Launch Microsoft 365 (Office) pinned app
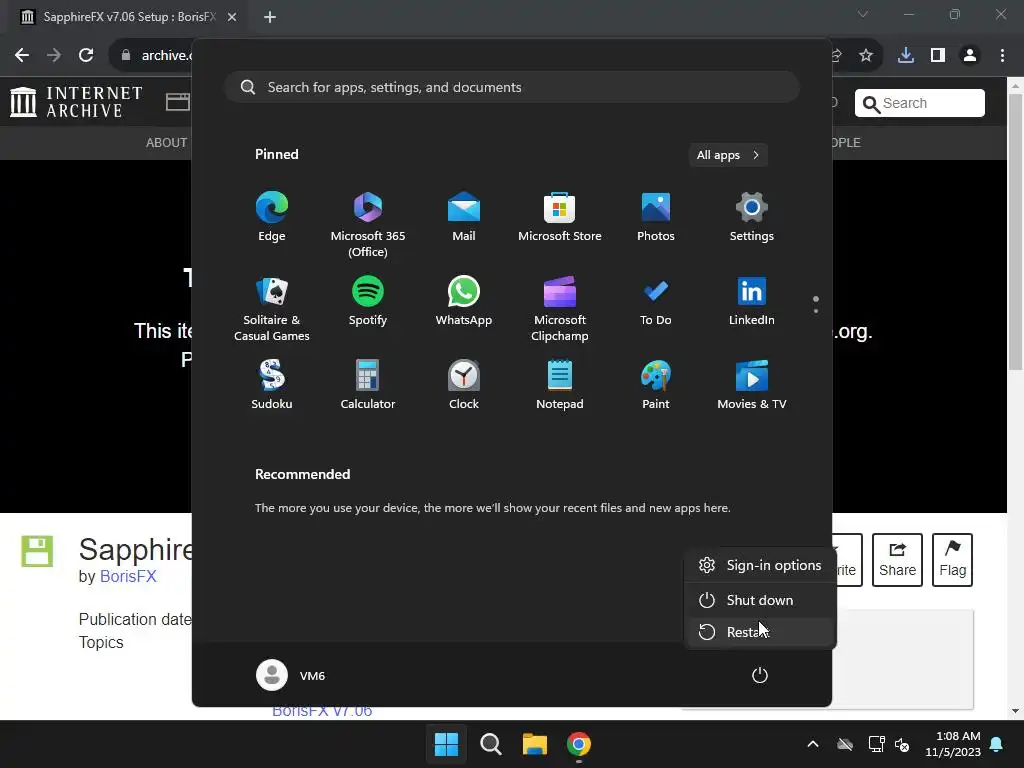The width and height of the screenshot is (1024, 768). point(368,224)
